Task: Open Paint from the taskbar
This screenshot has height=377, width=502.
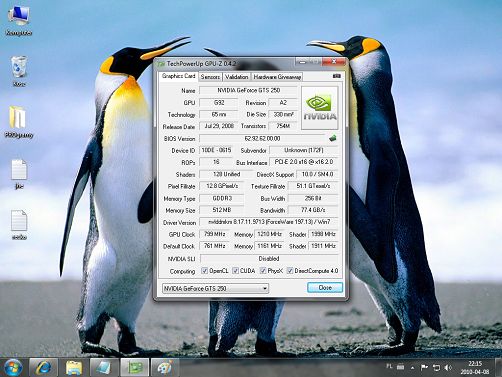Action: click(165, 367)
